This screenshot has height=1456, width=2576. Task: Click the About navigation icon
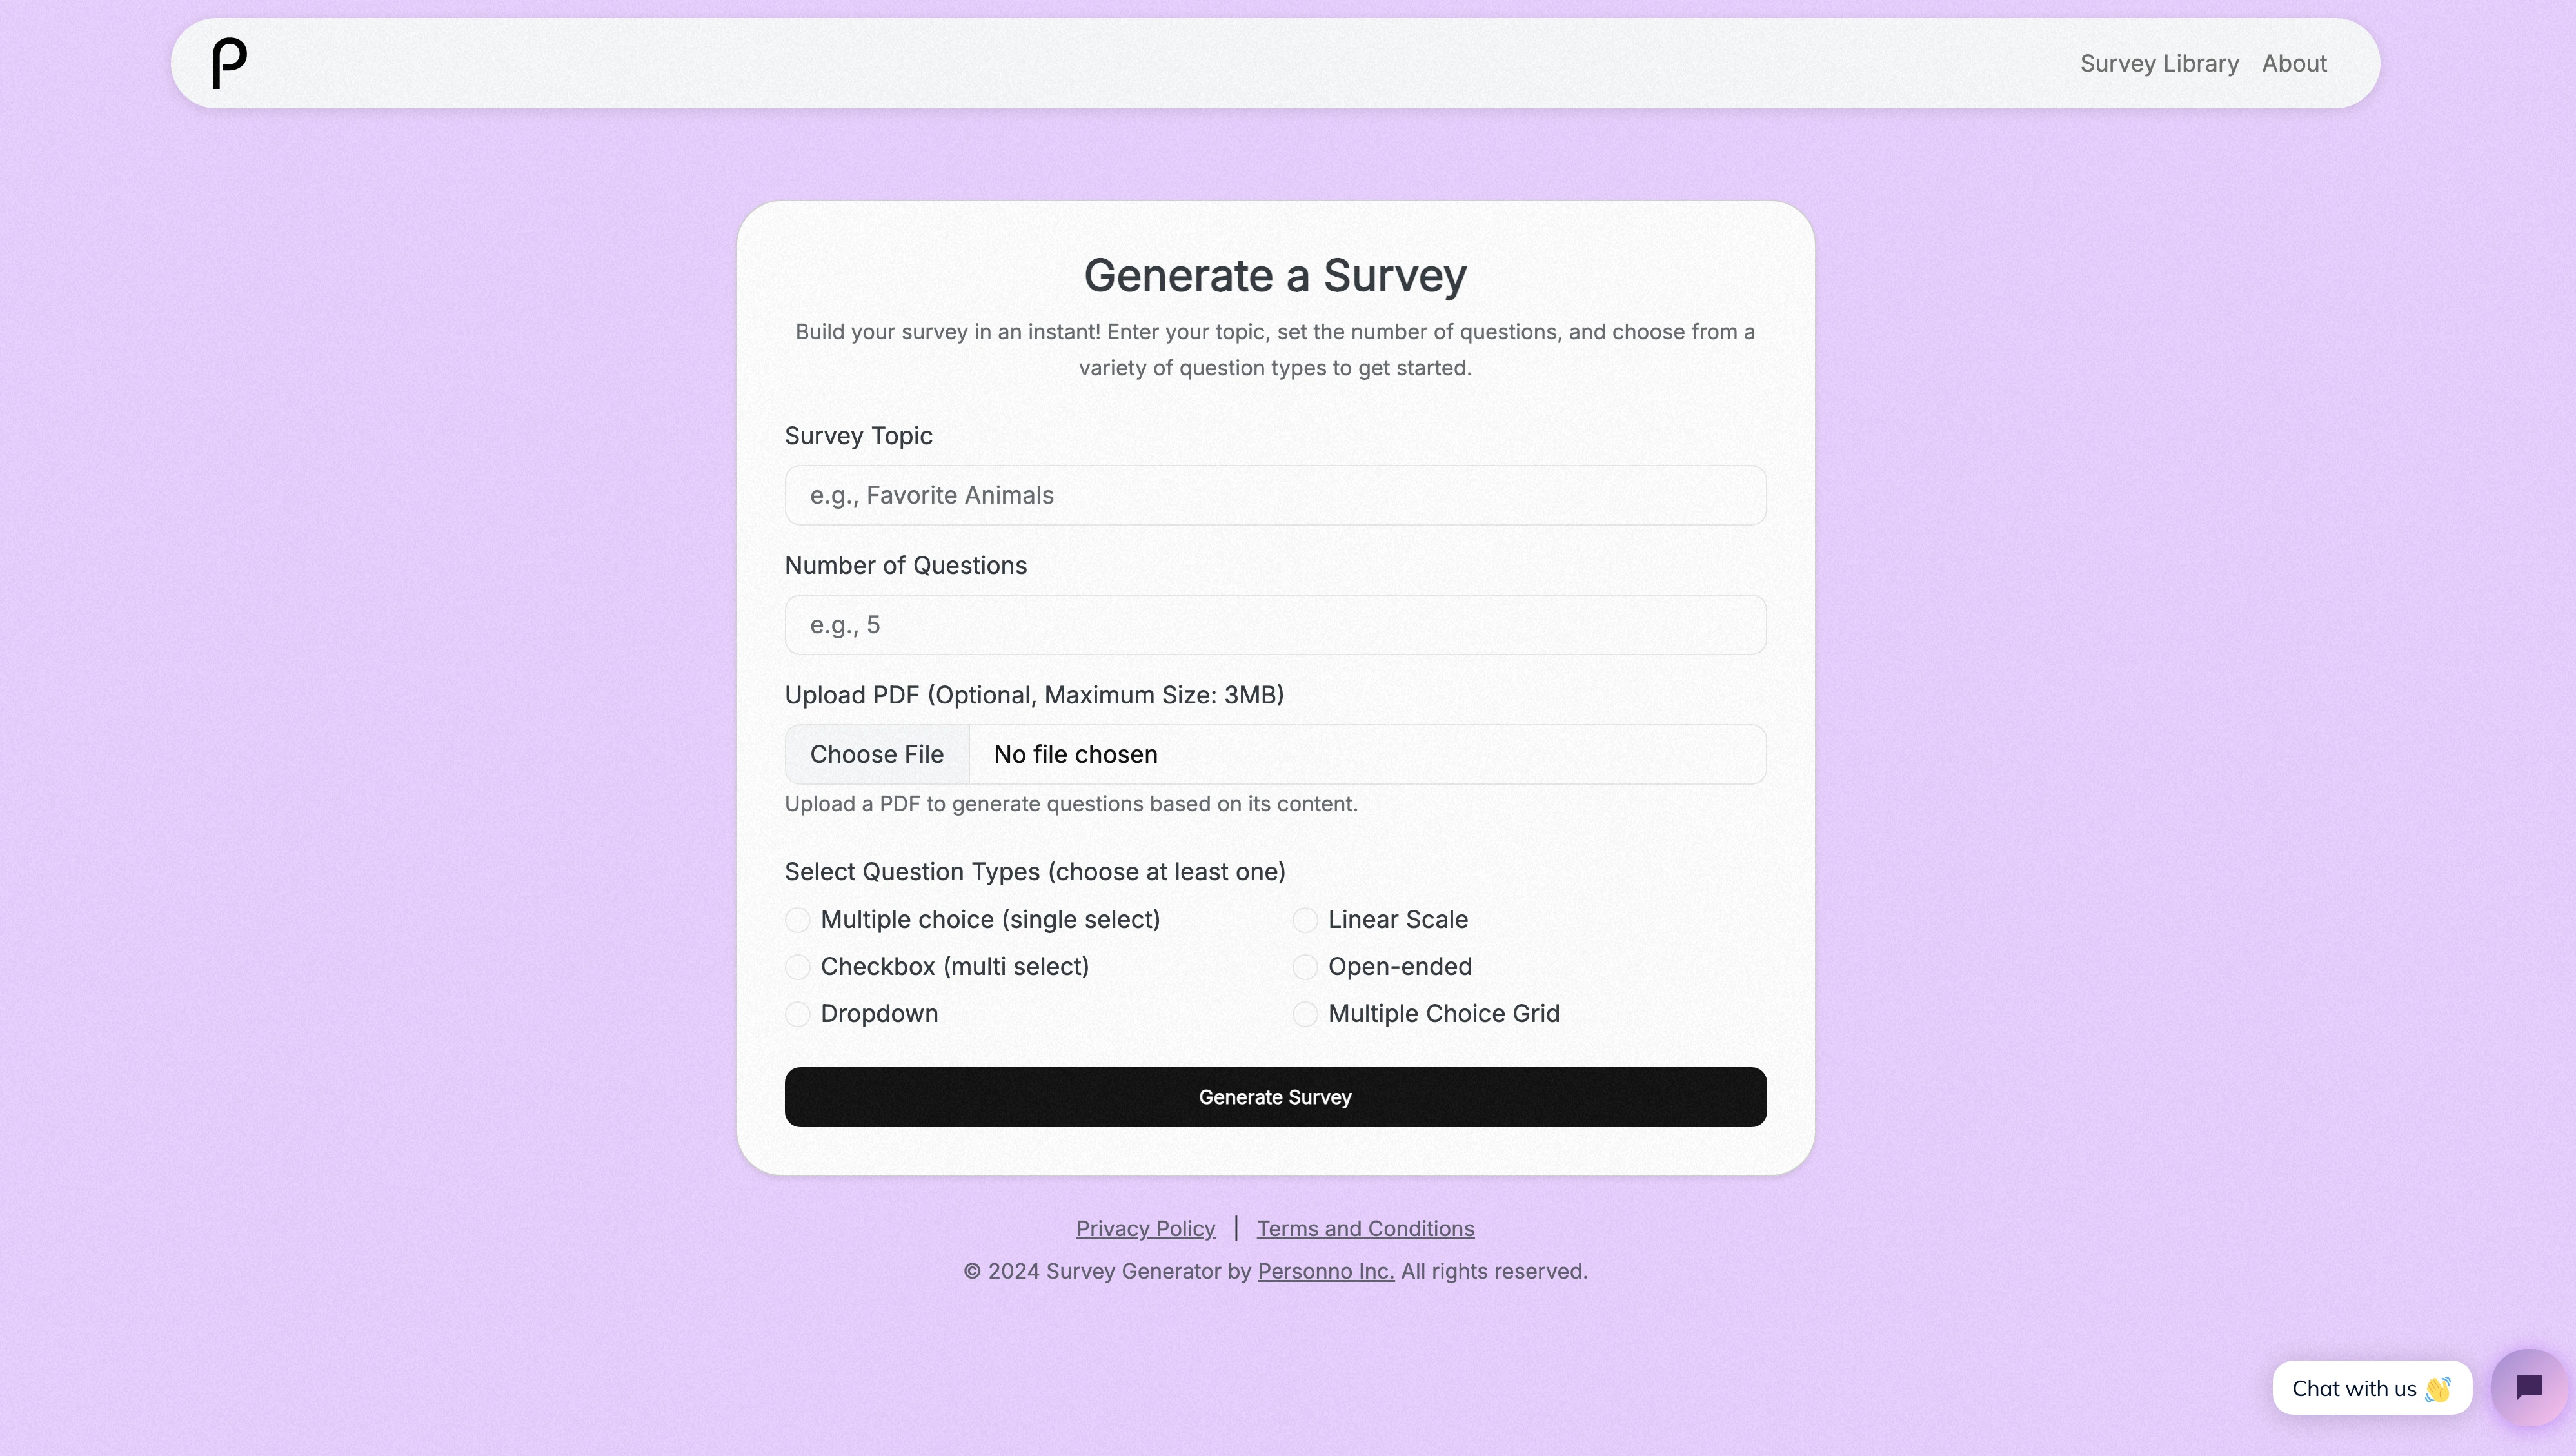[2295, 62]
